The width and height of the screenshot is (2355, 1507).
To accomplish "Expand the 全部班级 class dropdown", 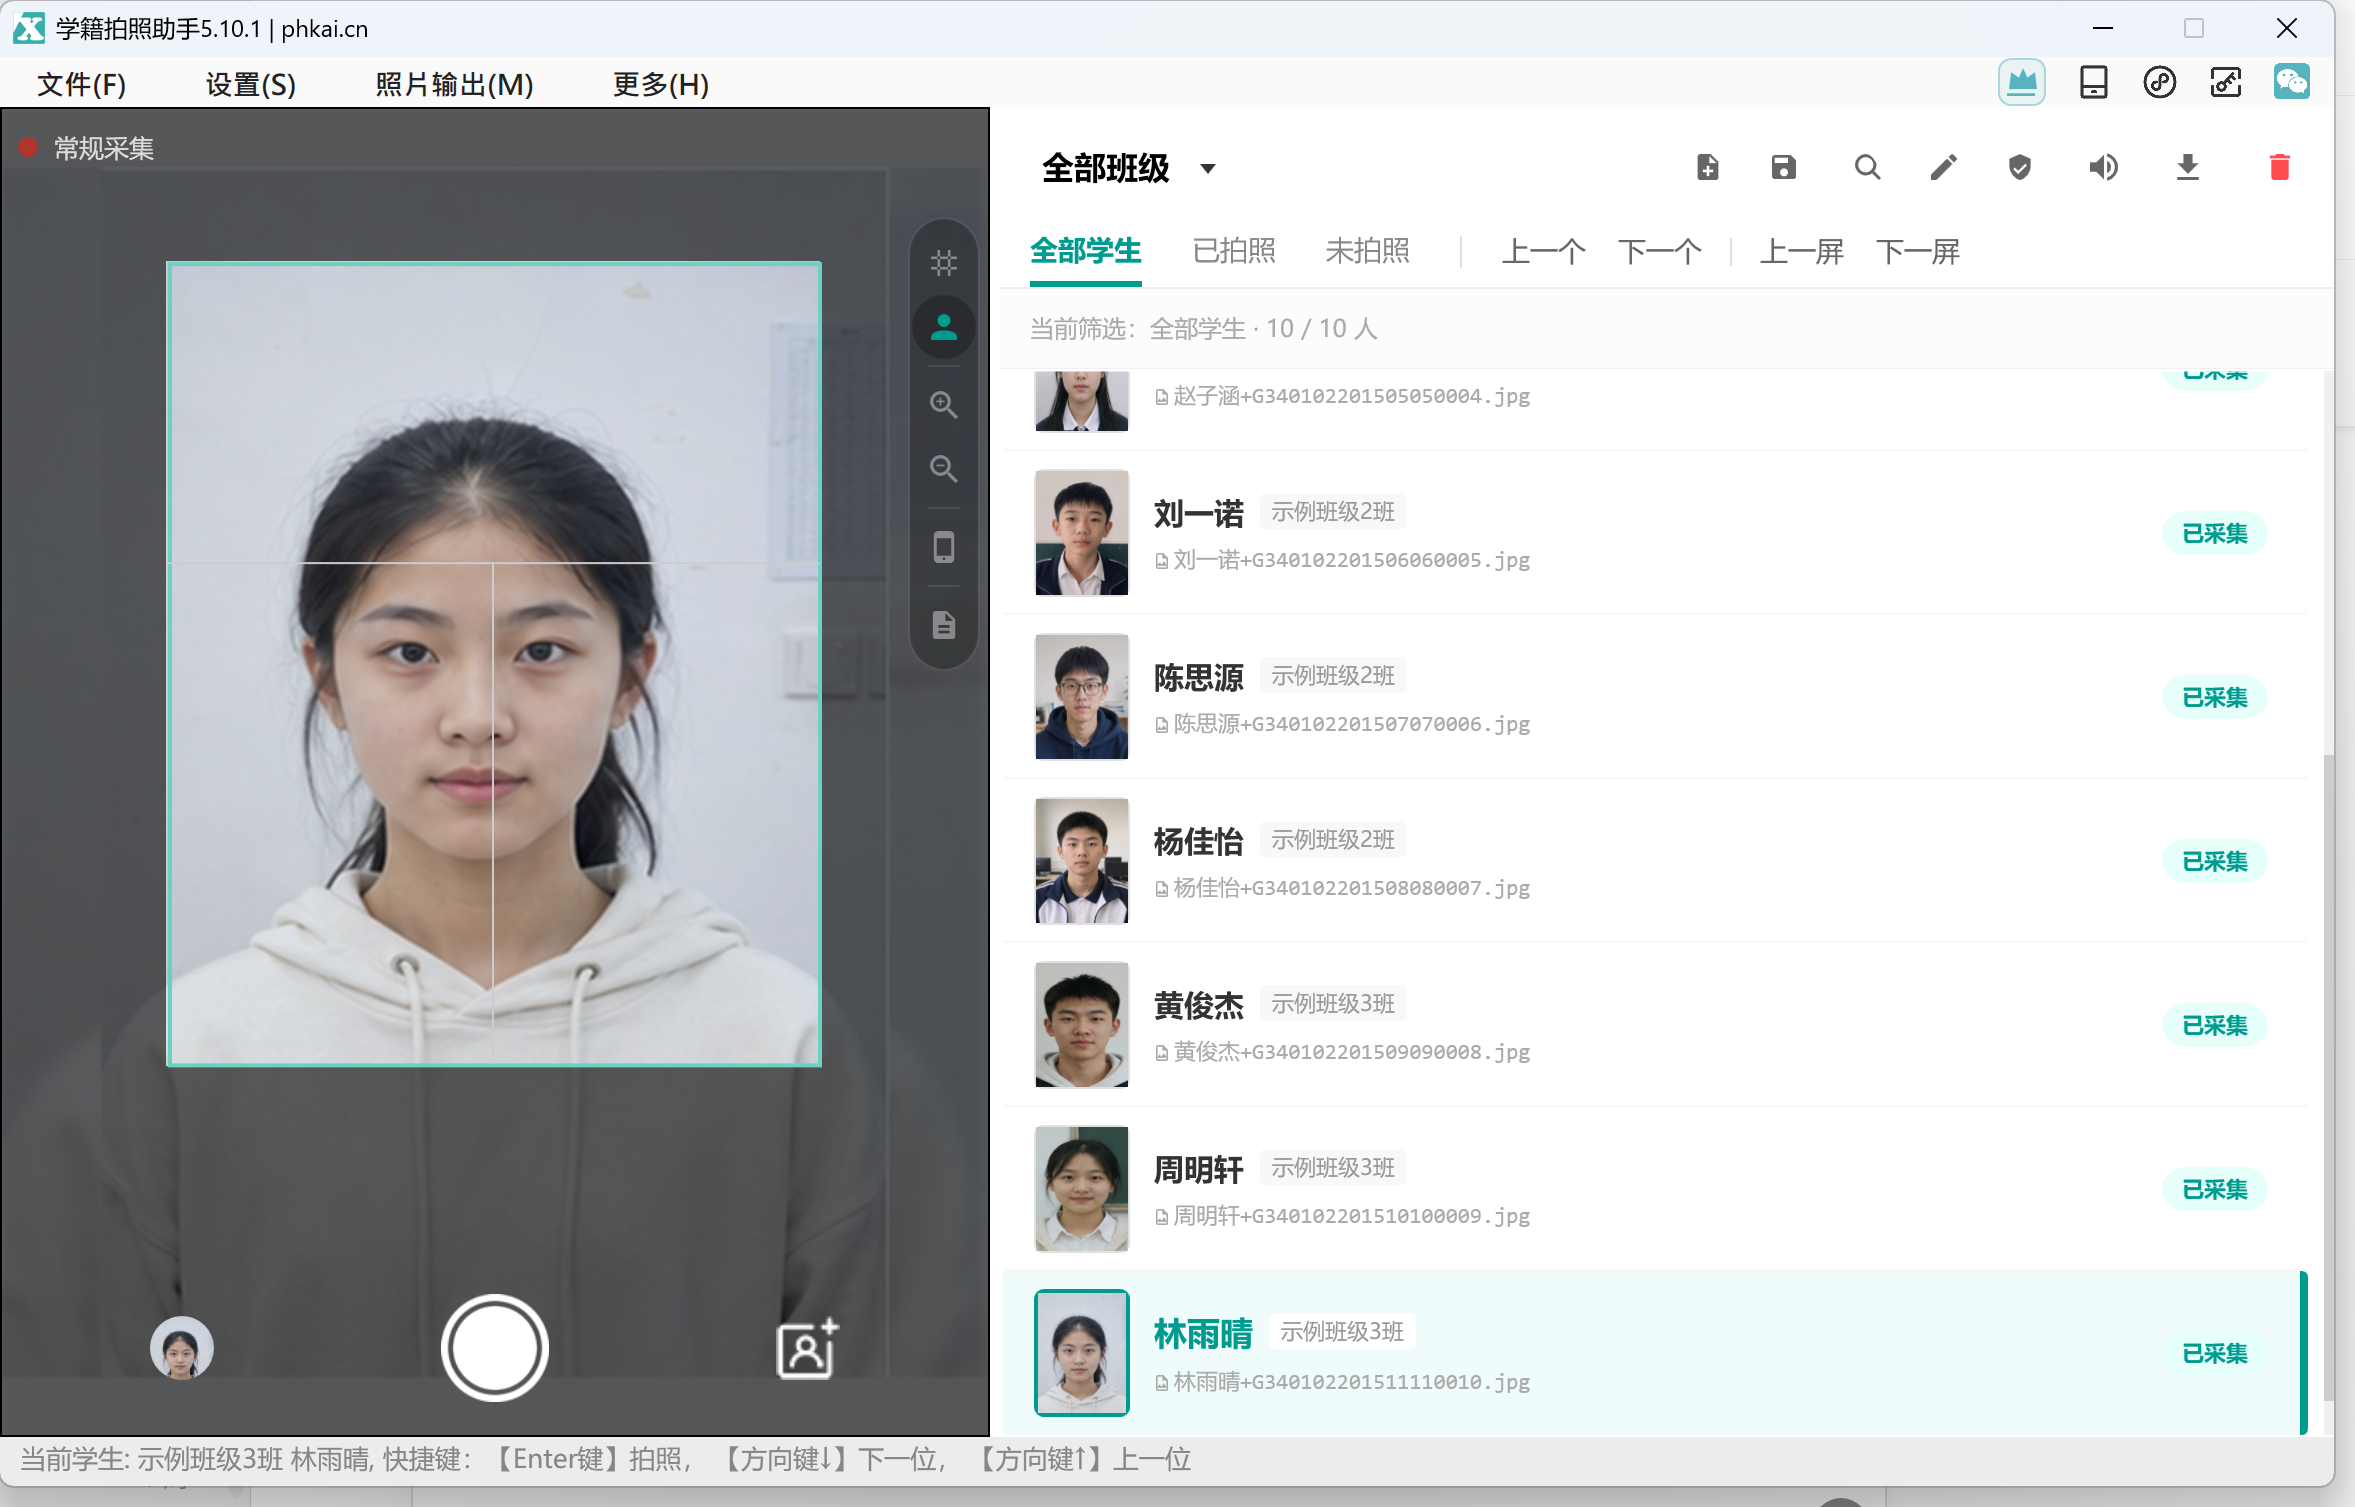I will click(1208, 168).
